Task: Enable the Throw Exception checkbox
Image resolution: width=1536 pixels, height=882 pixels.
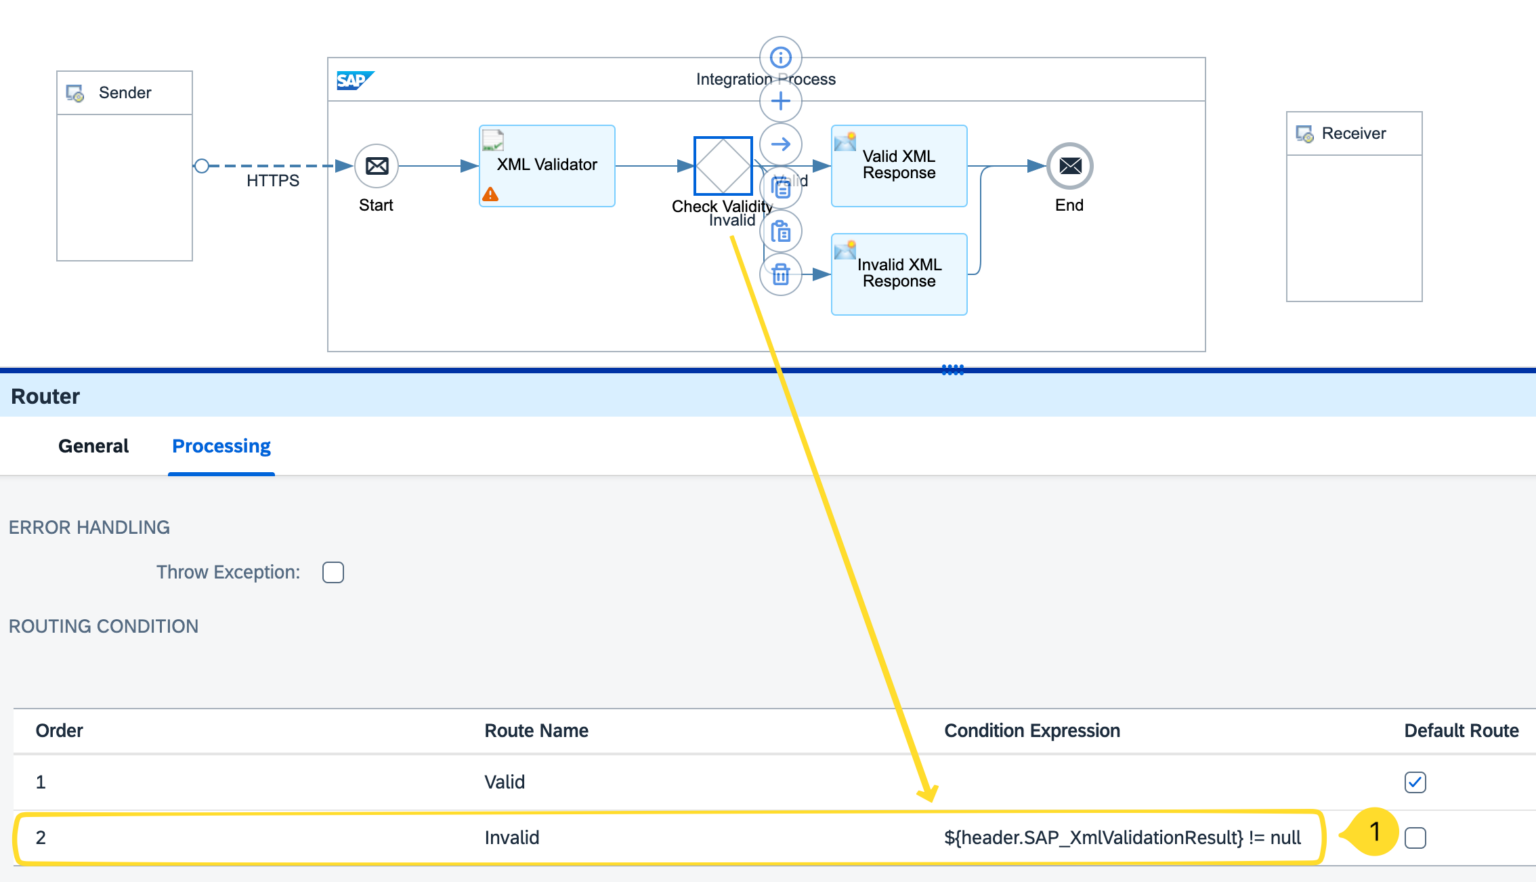Action: [x=333, y=572]
